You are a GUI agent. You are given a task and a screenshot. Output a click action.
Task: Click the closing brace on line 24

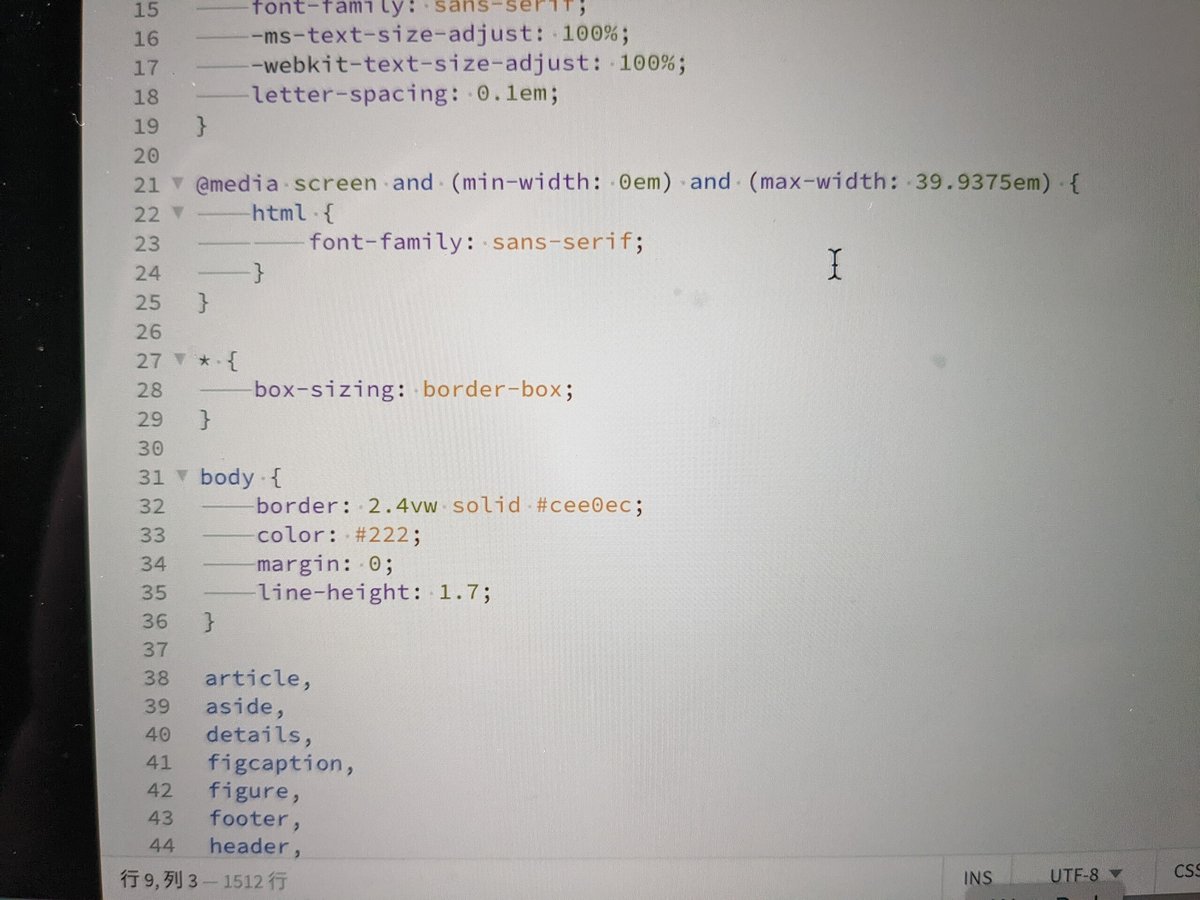(260, 272)
